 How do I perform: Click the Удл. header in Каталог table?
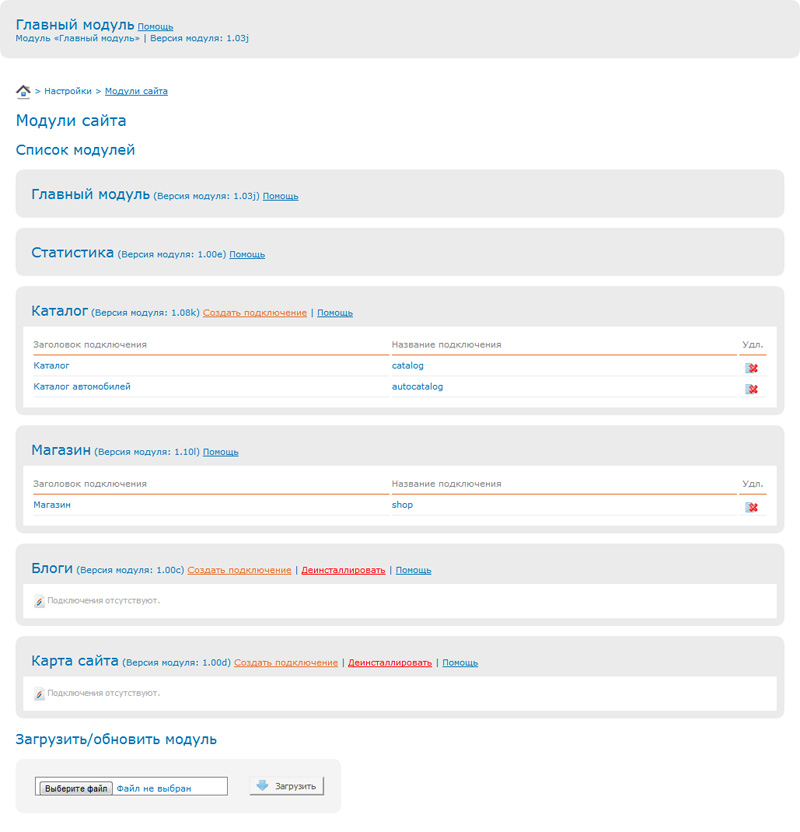pyautogui.click(x=752, y=345)
